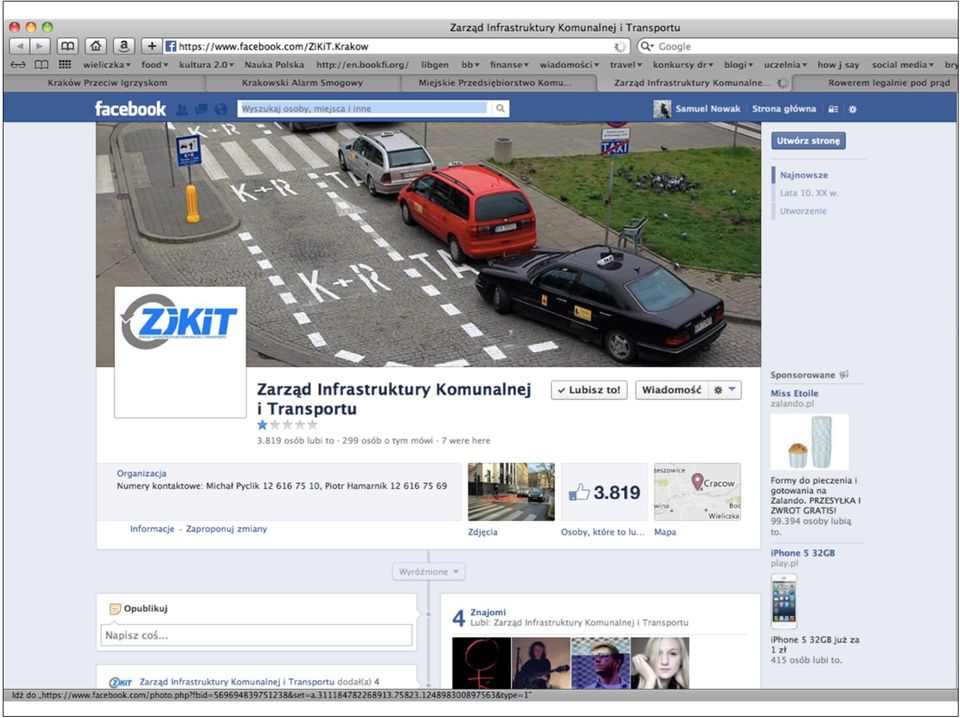Screen dimensions: 960x718
Task: Open the Miss Etoile sponsored ad link
Action: 794,394
